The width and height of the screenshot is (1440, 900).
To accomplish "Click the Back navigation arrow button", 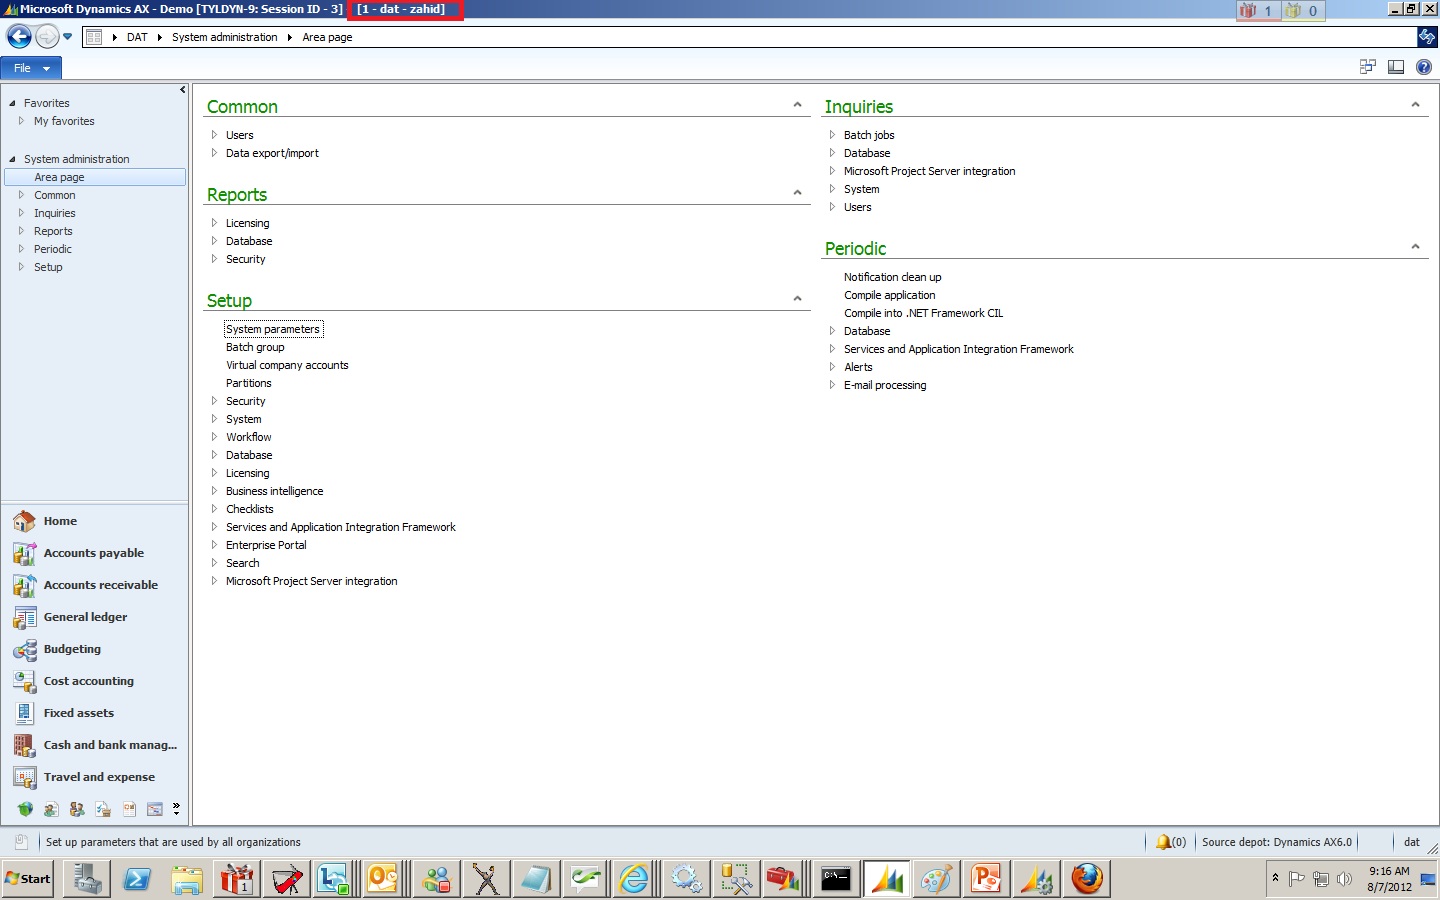I will [19, 37].
